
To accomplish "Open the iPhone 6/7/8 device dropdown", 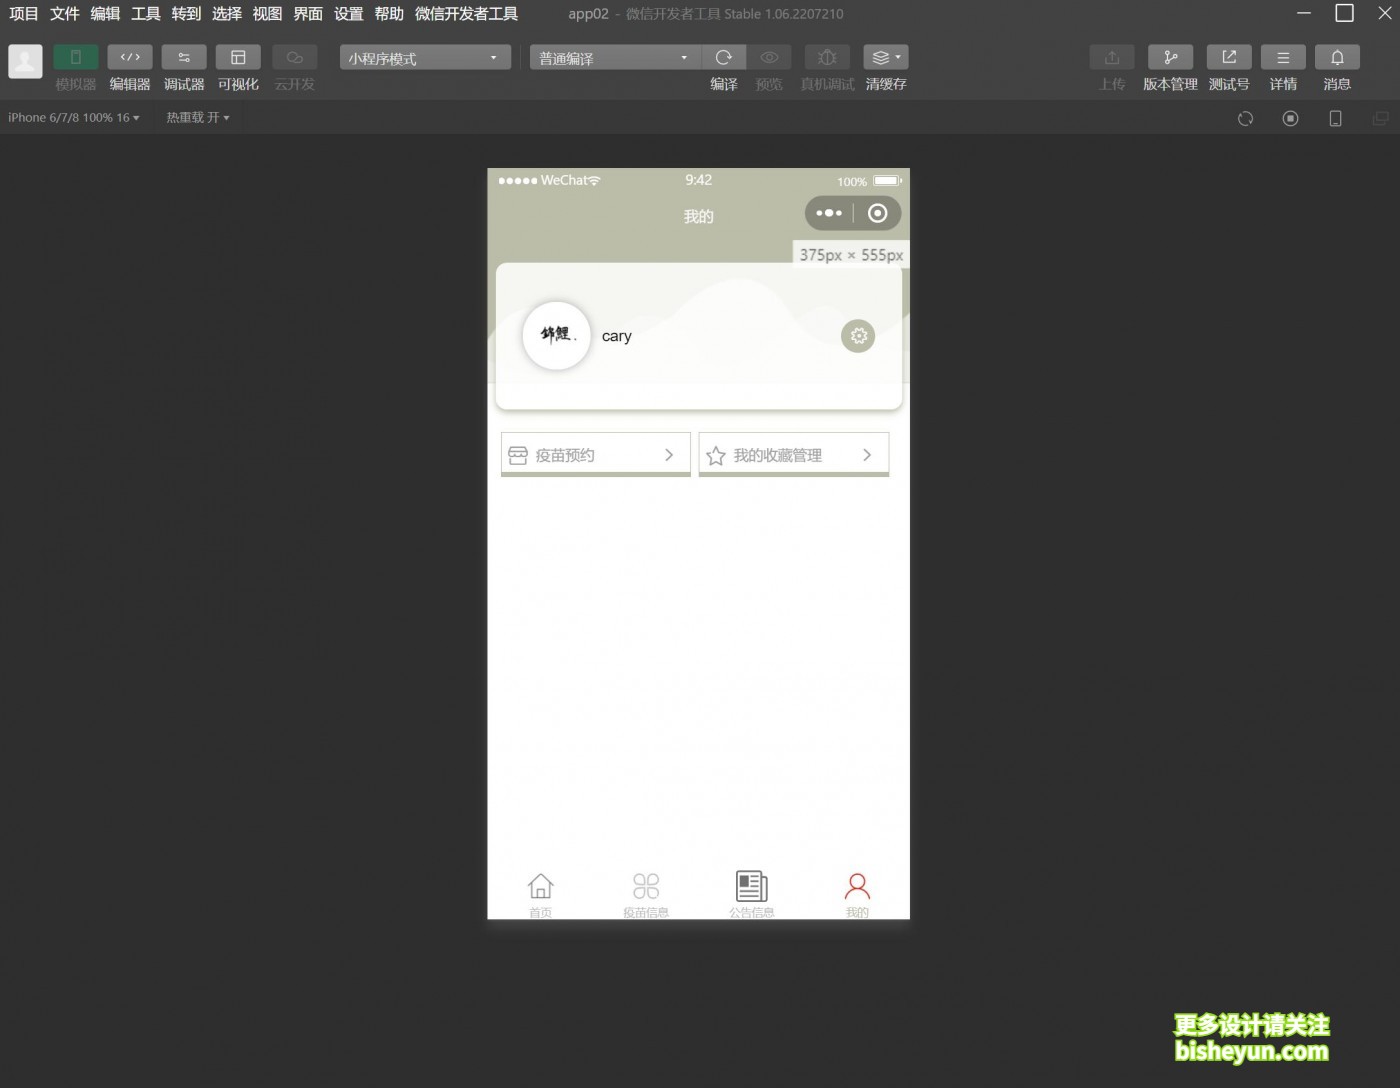I will click(73, 118).
